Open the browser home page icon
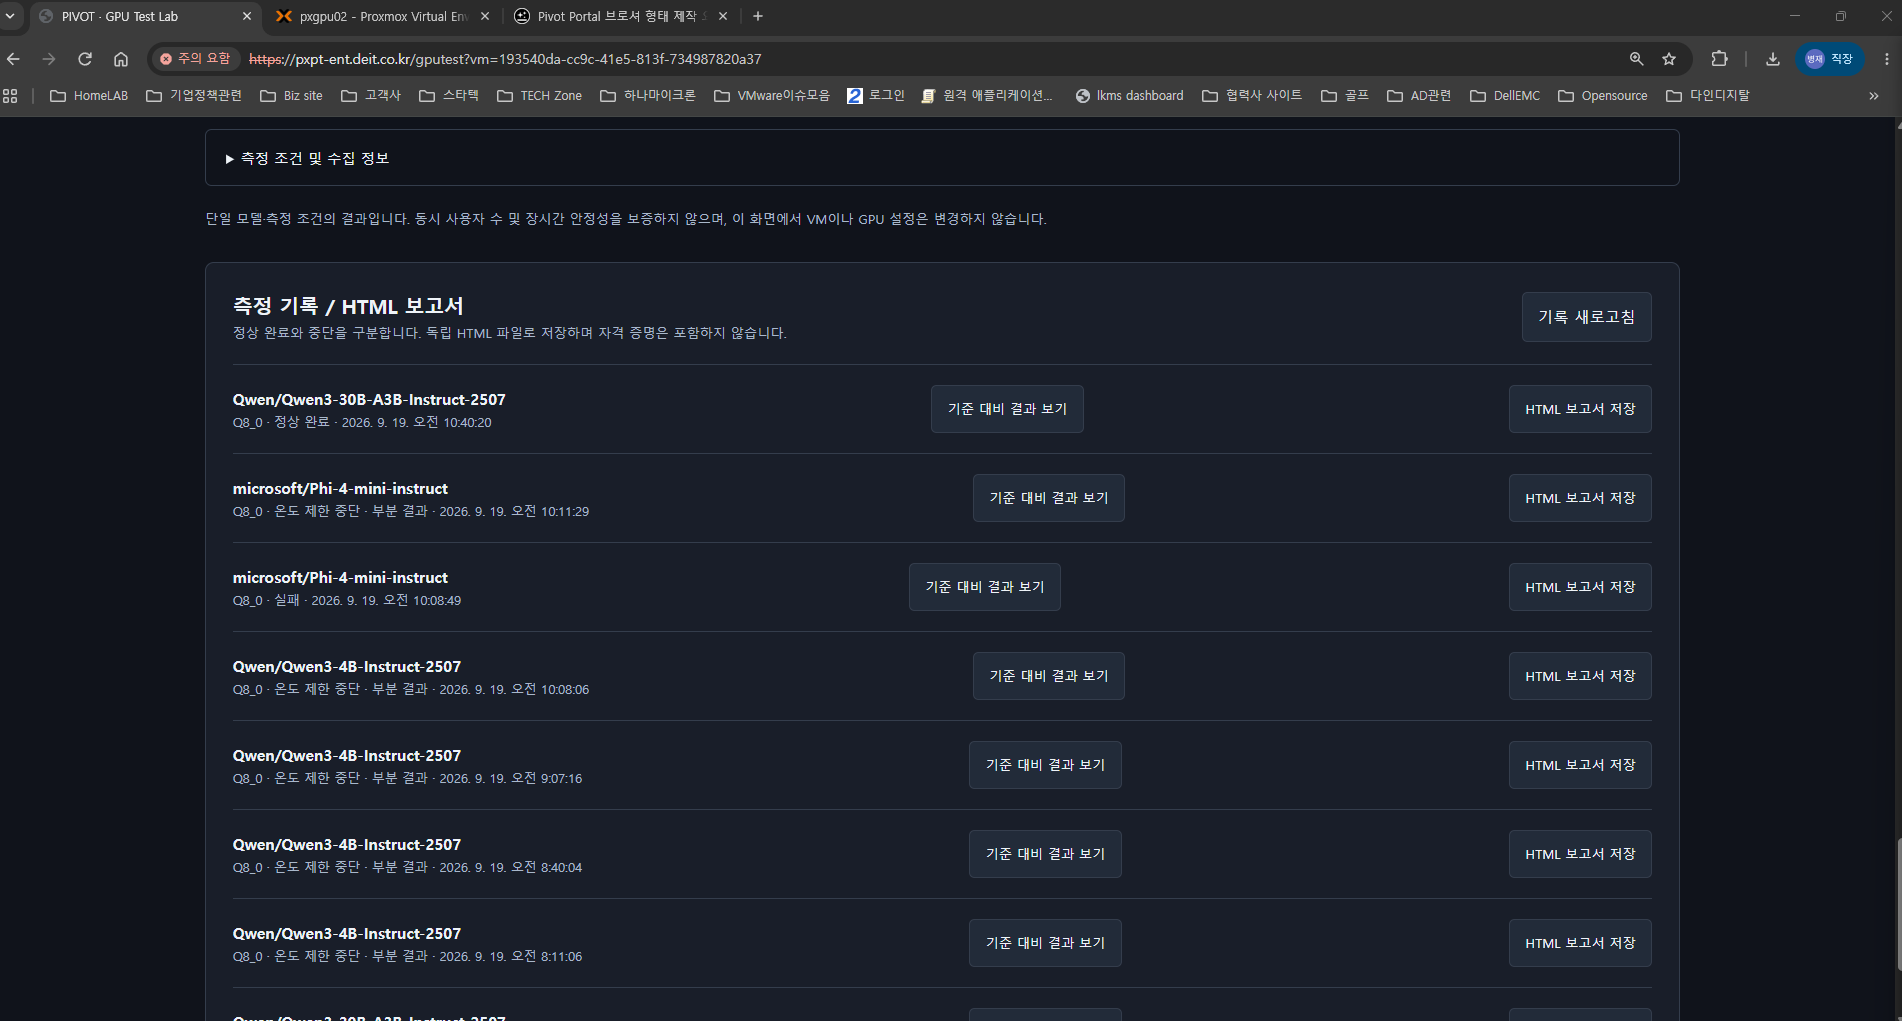Image resolution: width=1902 pixels, height=1021 pixels. tap(121, 59)
